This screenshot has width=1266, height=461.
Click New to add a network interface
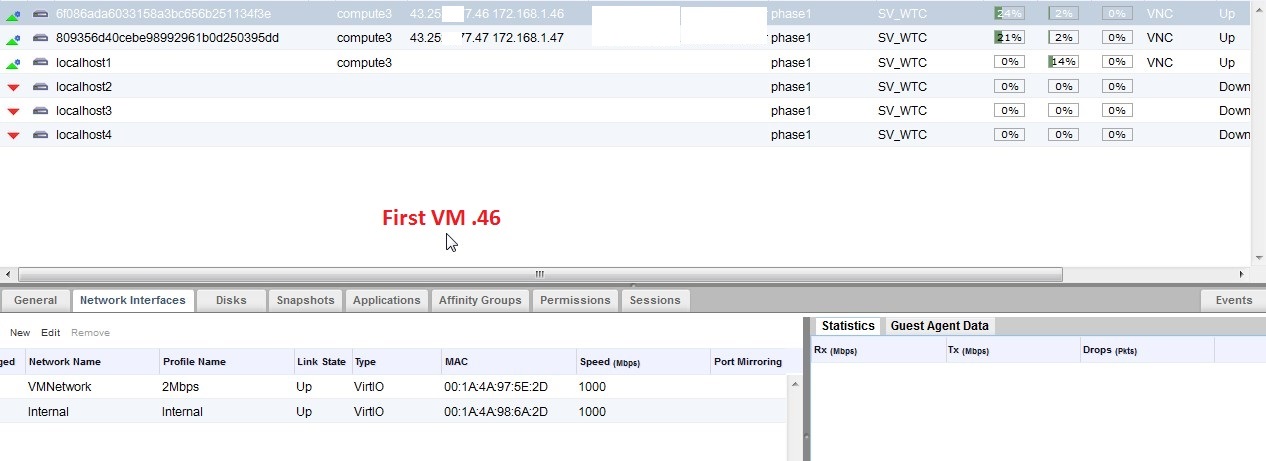(20, 332)
